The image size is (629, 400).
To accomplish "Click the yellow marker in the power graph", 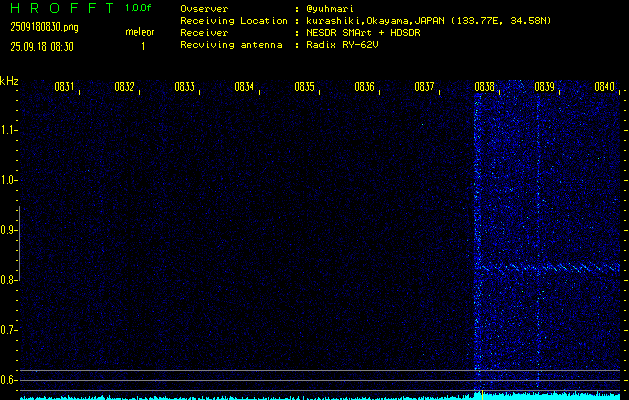I will click(x=482, y=395).
